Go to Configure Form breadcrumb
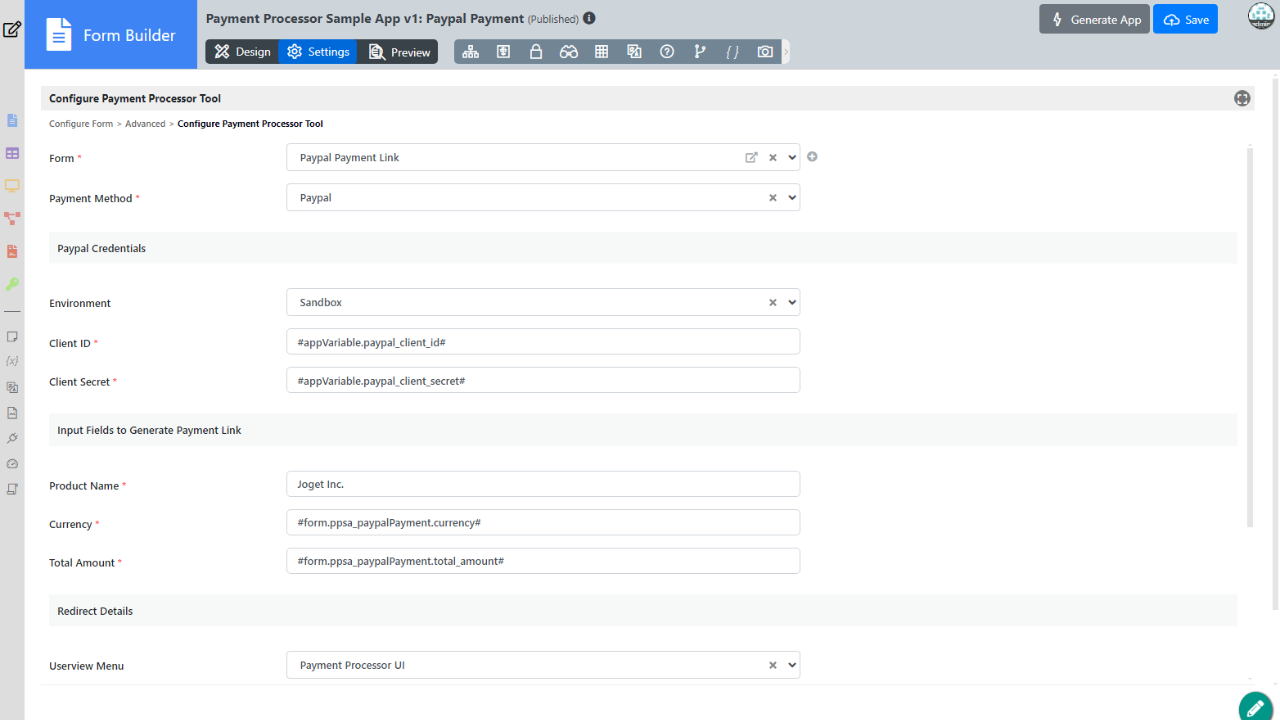Image resolution: width=1280 pixels, height=720 pixels. [81, 124]
